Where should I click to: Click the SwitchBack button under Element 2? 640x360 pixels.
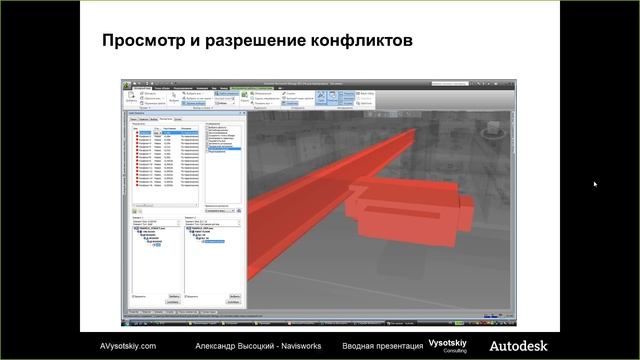click(x=233, y=302)
